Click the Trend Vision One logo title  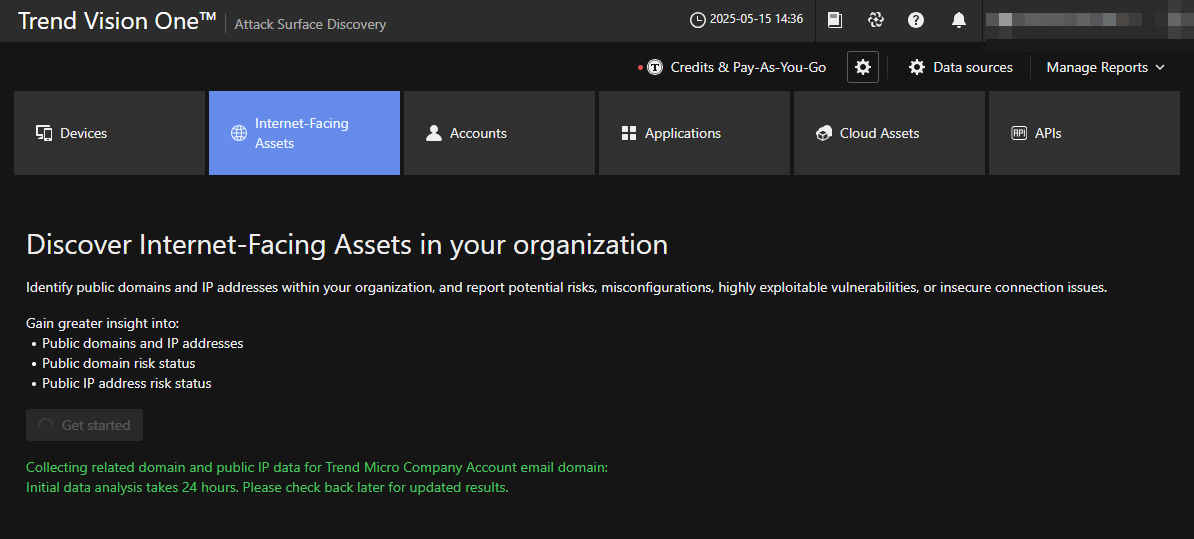pyautogui.click(x=117, y=21)
